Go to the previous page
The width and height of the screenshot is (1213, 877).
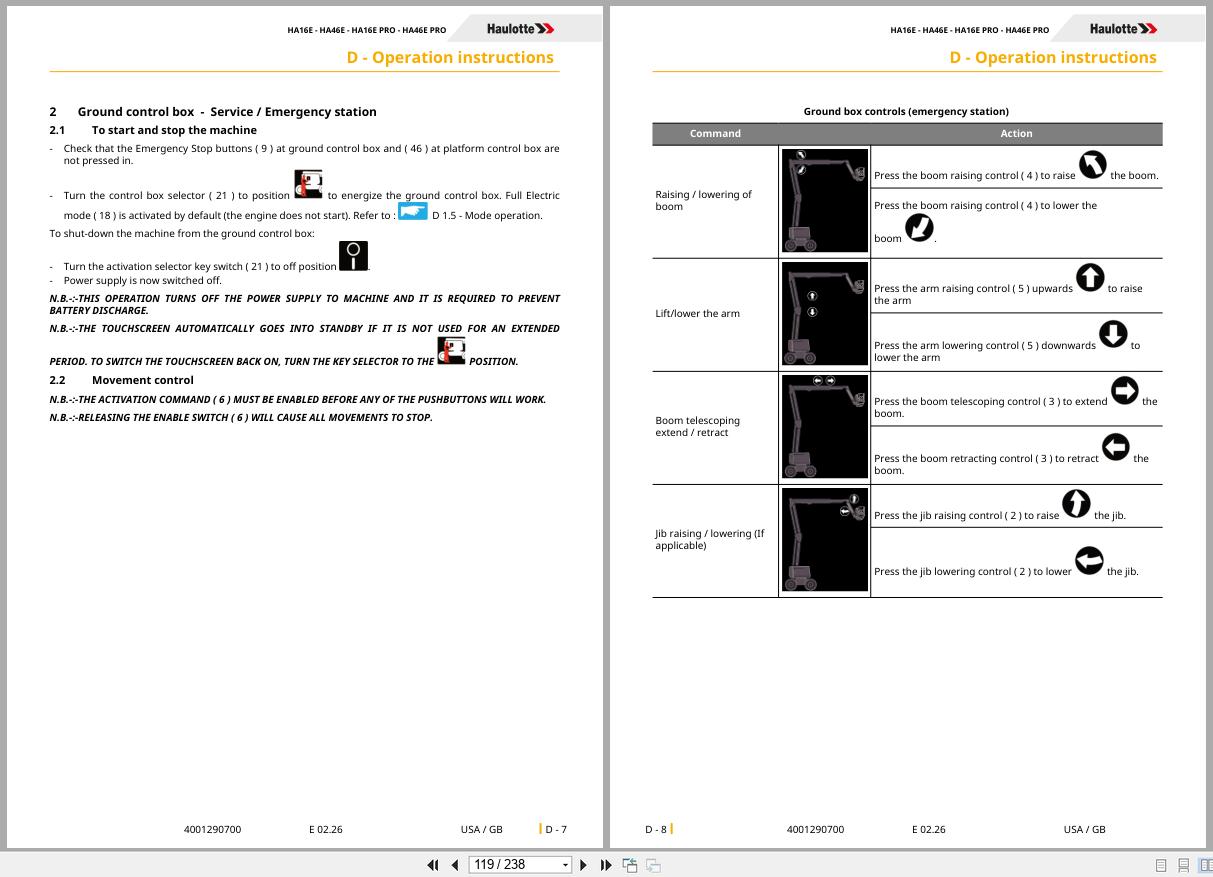[455, 865]
